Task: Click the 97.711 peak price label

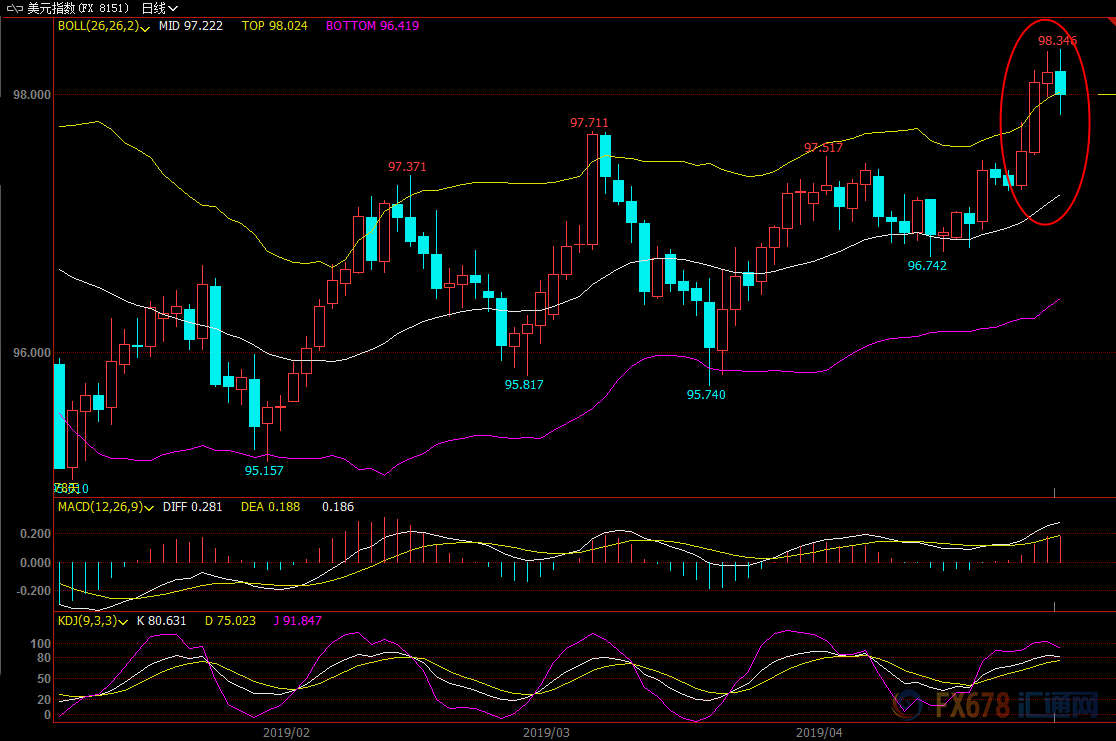Action: (x=589, y=123)
